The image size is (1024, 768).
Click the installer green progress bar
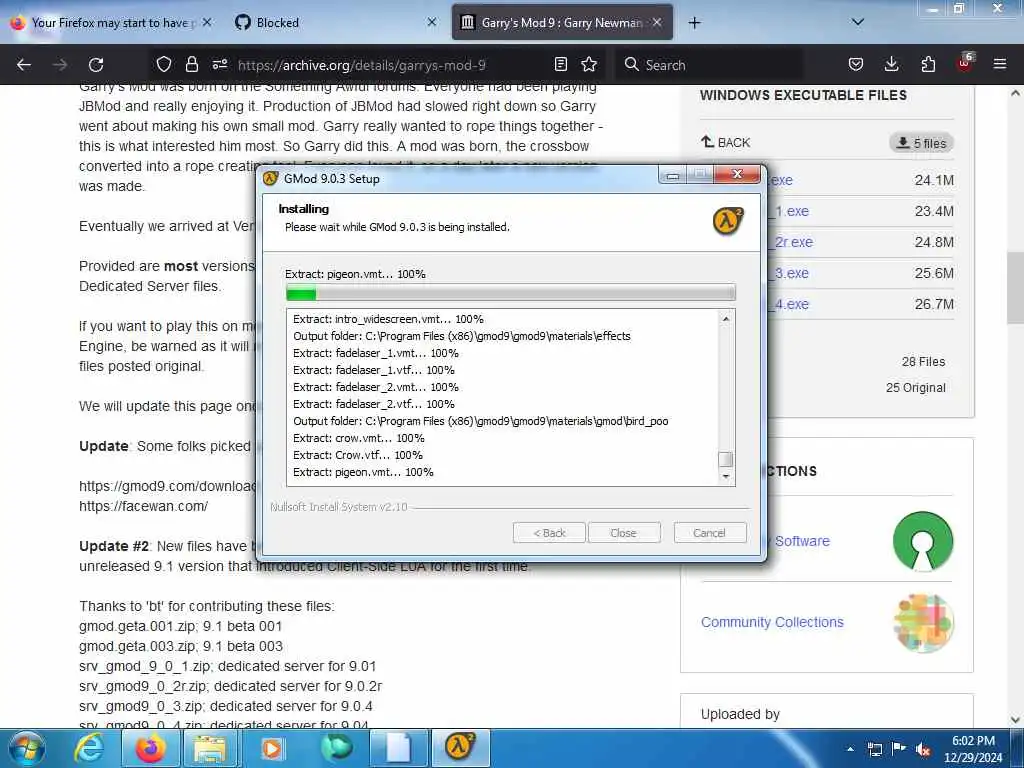click(511, 293)
